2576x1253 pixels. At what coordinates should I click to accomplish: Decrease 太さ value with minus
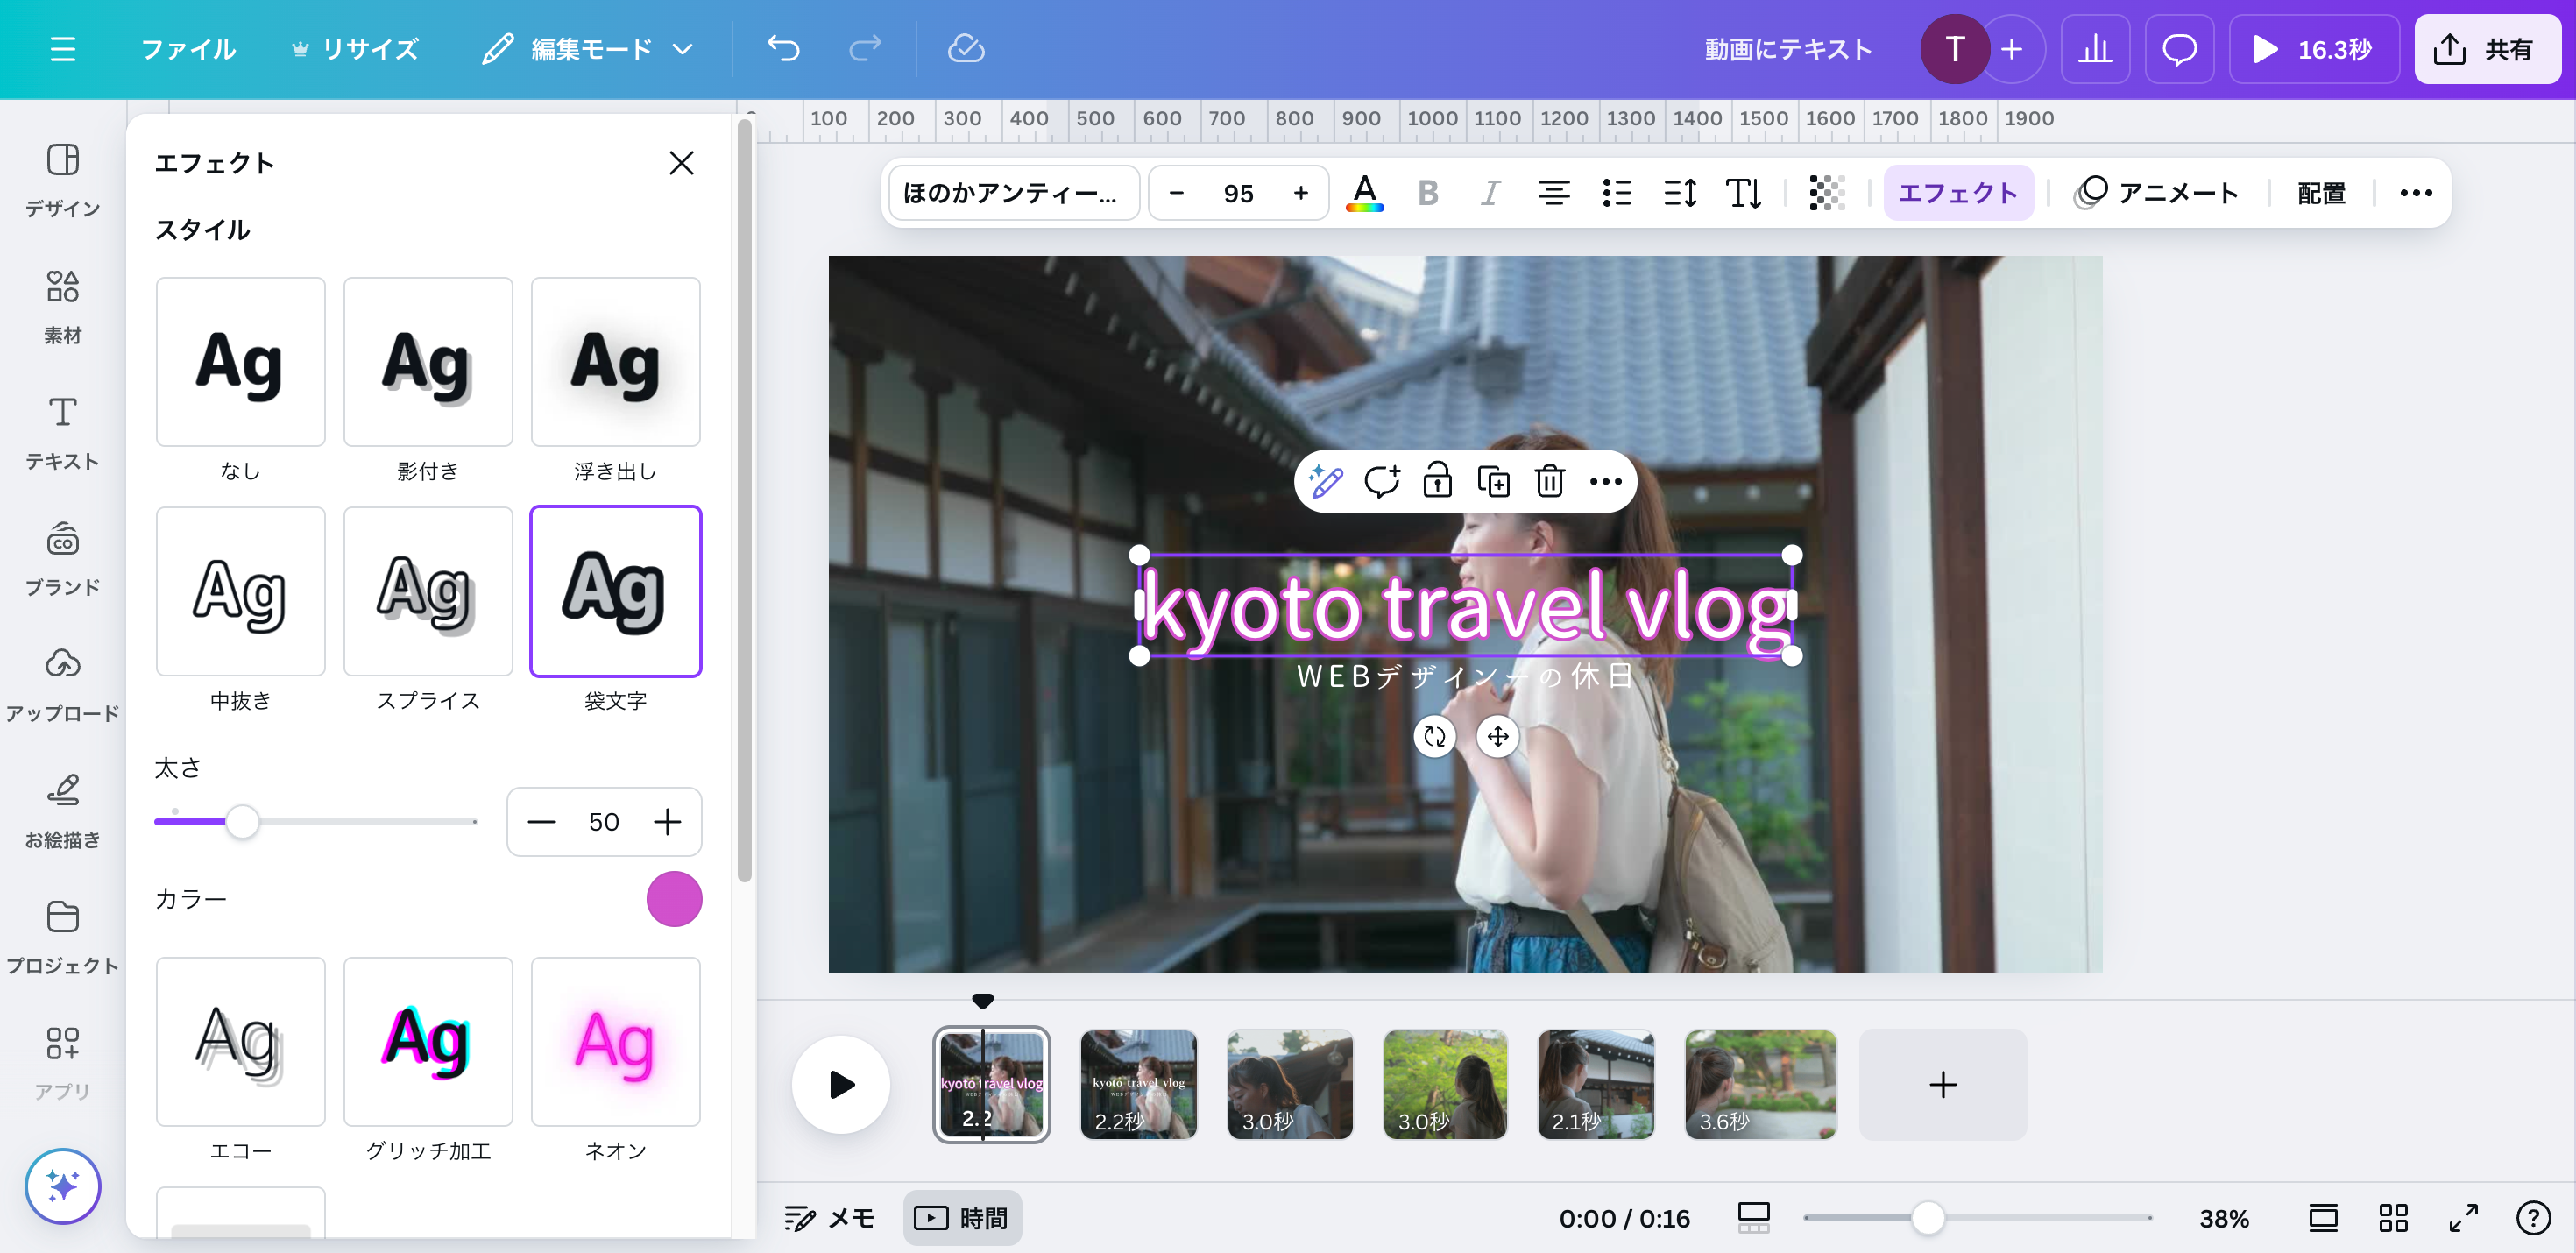point(541,822)
